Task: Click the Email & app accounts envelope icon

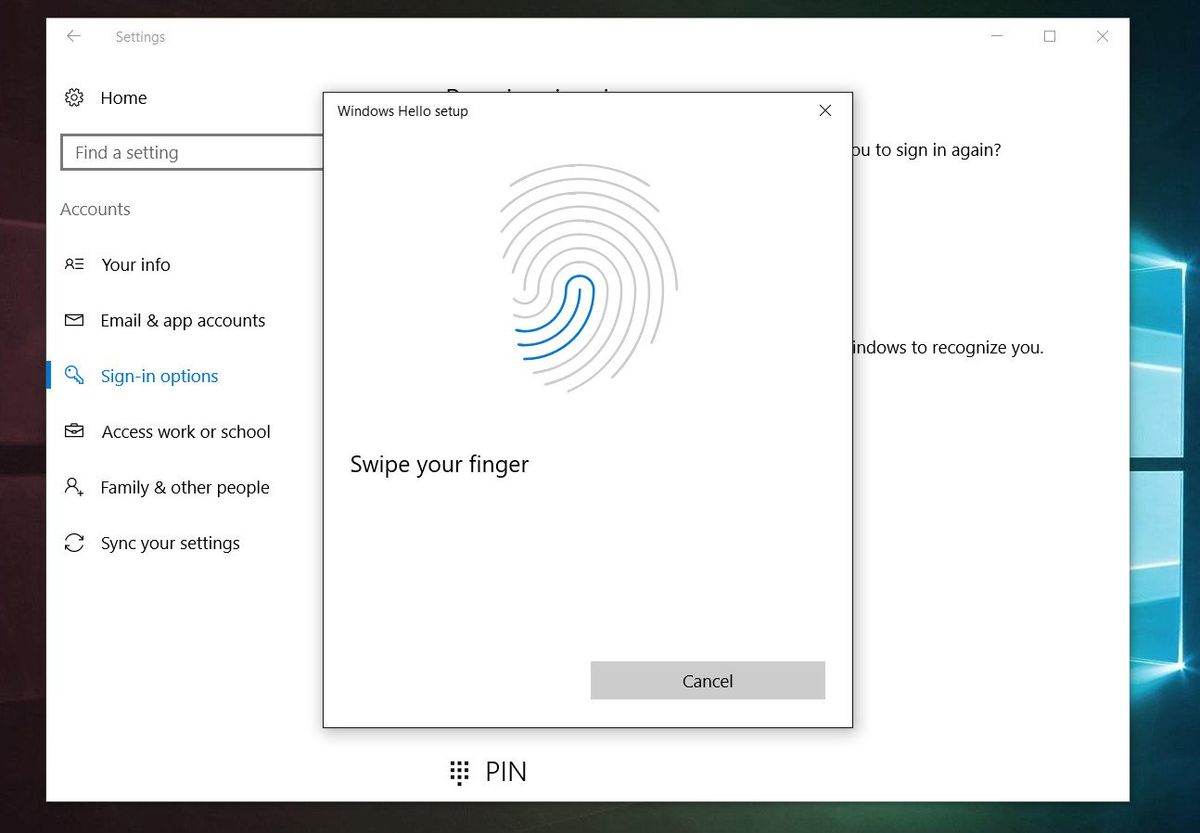Action: (x=73, y=320)
